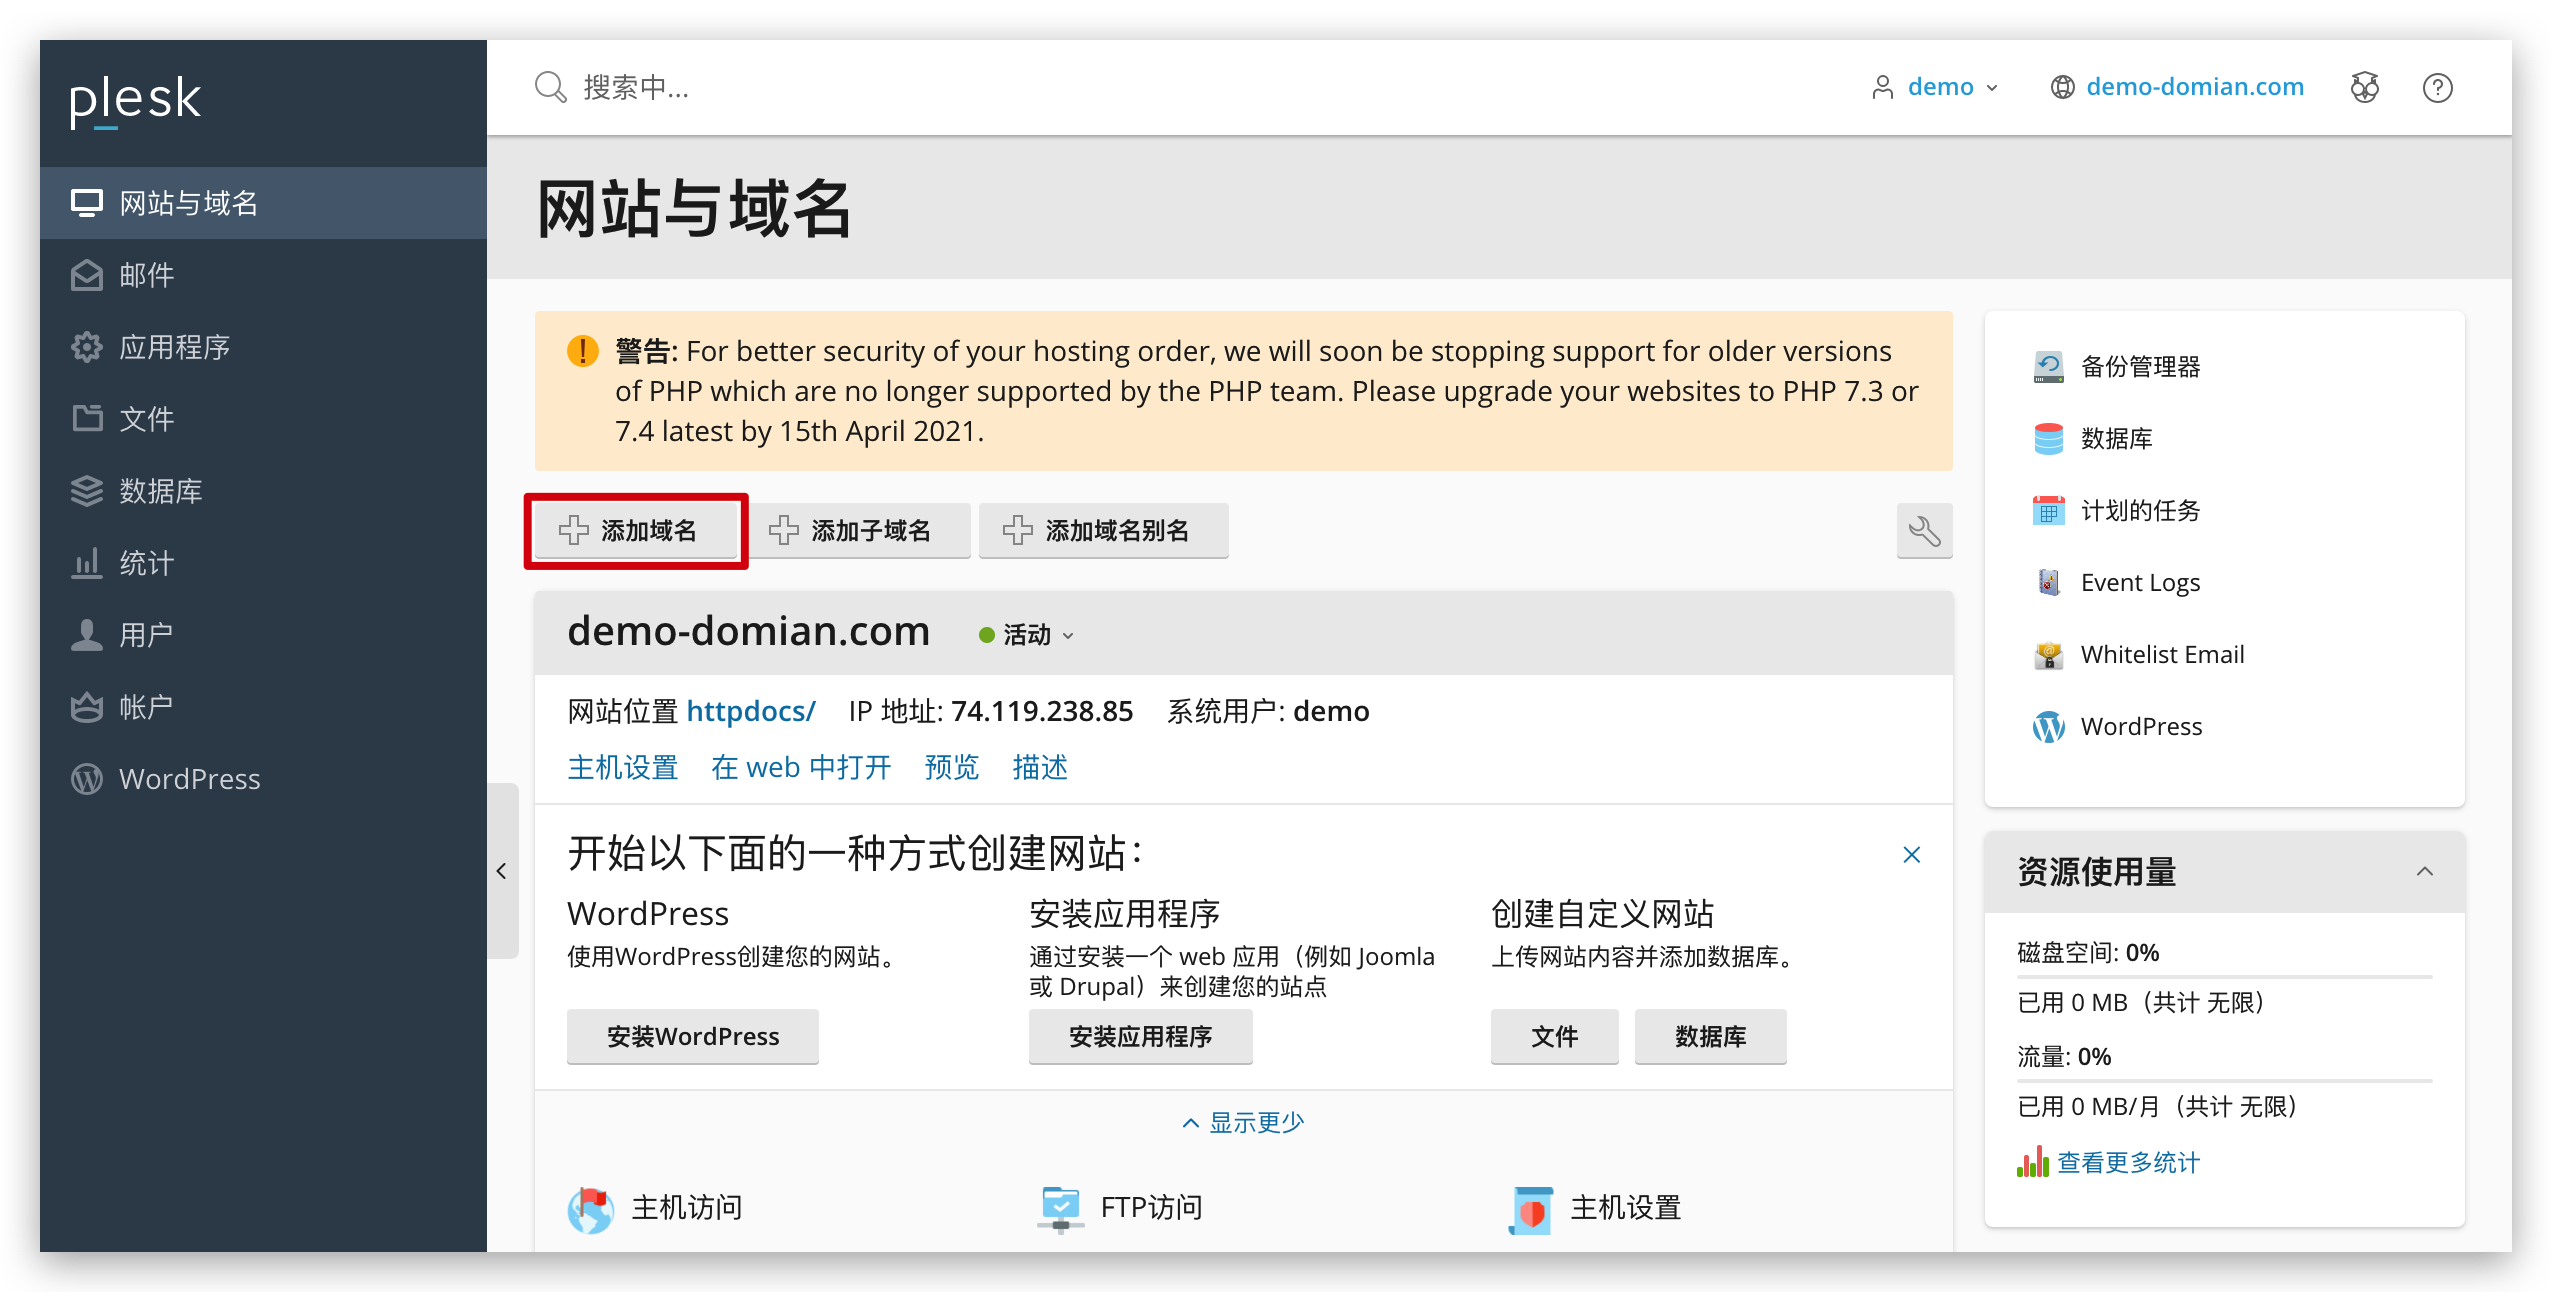Open 邮件 (Mail) in sidebar
This screenshot has width=2552, height=1292.
[x=146, y=275]
